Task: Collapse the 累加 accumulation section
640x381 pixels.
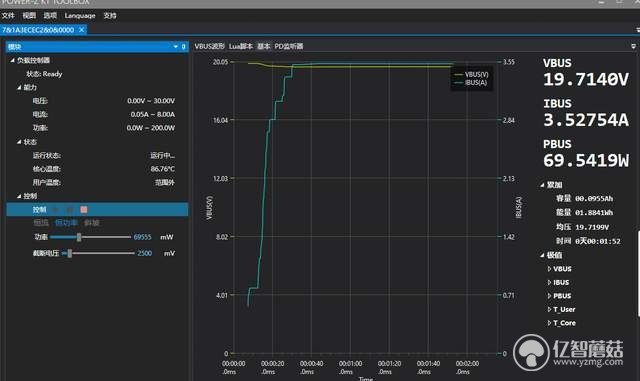Action: [x=542, y=185]
